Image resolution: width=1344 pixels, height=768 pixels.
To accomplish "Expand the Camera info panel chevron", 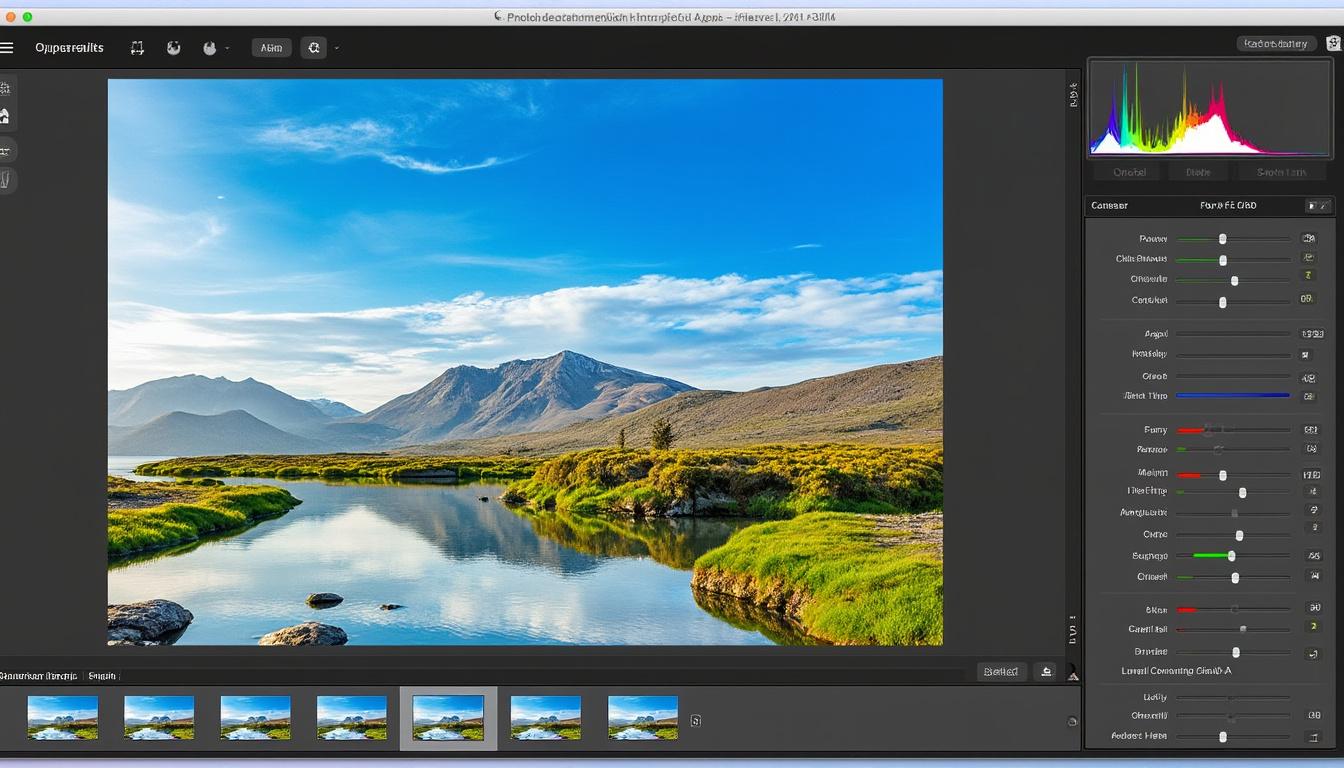I will [x=1319, y=205].
